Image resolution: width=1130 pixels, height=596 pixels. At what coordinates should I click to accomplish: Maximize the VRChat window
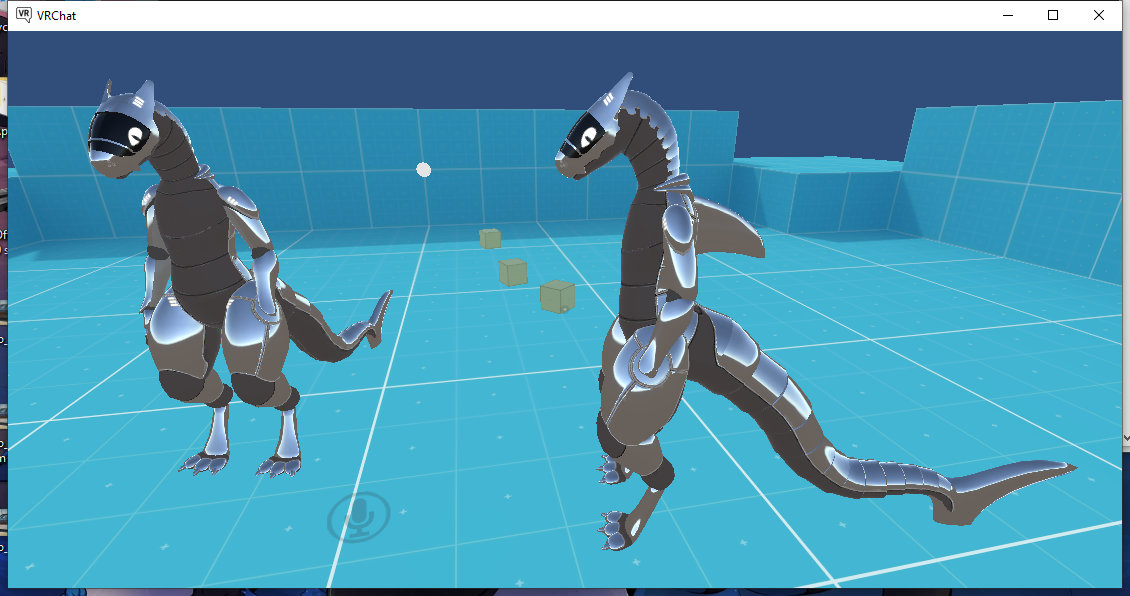point(1053,15)
